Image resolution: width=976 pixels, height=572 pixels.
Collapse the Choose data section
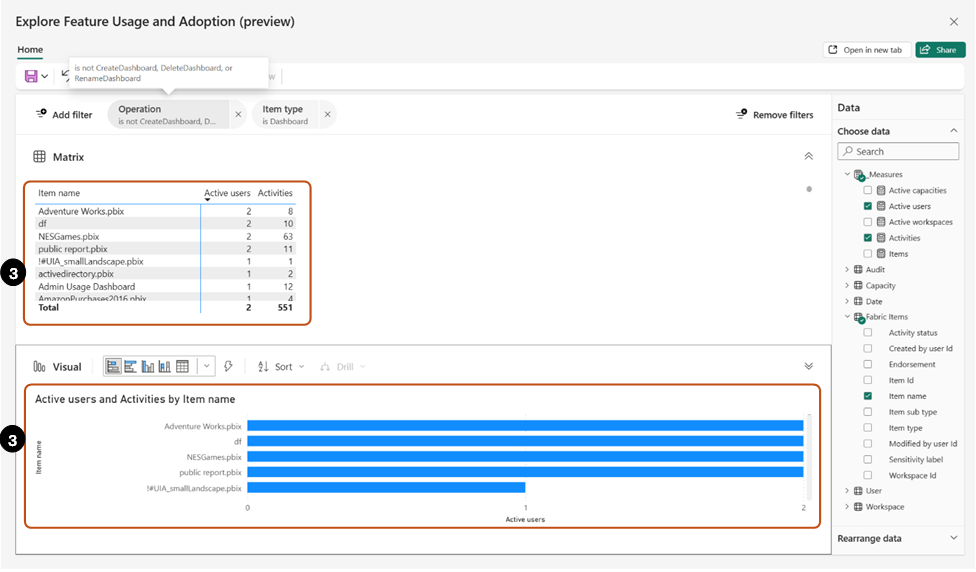click(x=954, y=131)
